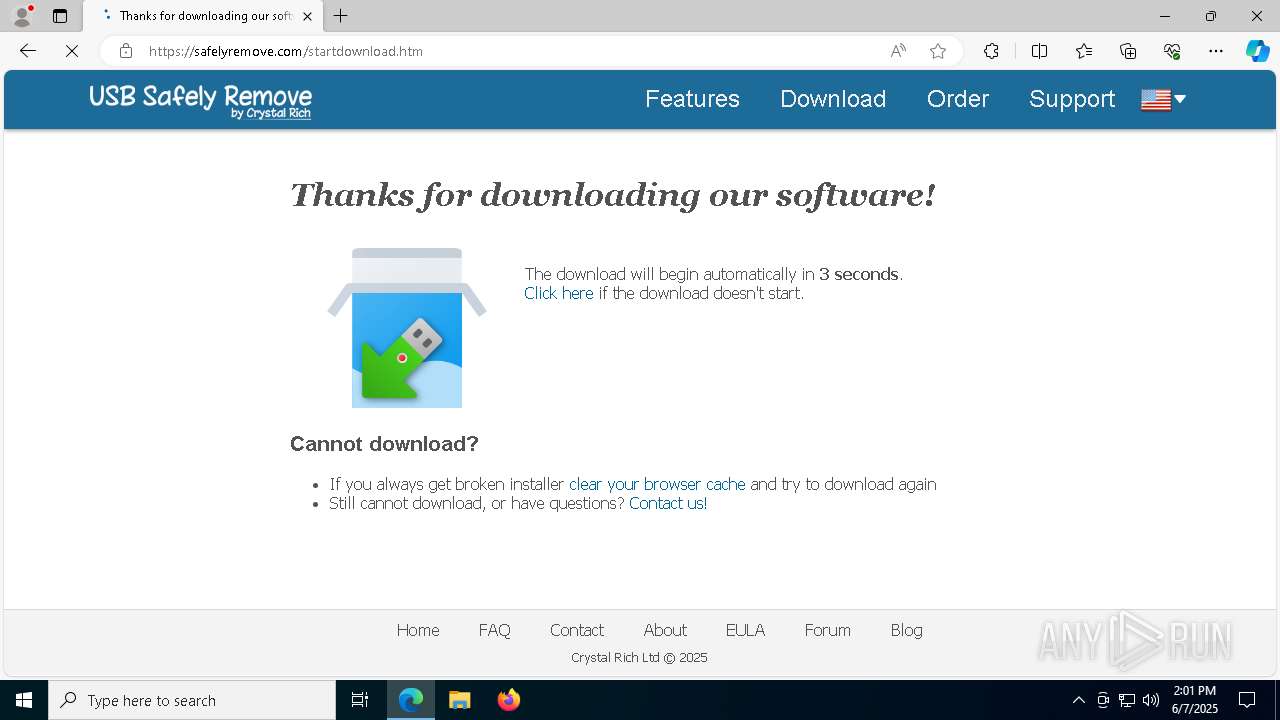Image resolution: width=1280 pixels, height=720 pixels.
Task: Click the taskbar search box
Action: click(192, 700)
